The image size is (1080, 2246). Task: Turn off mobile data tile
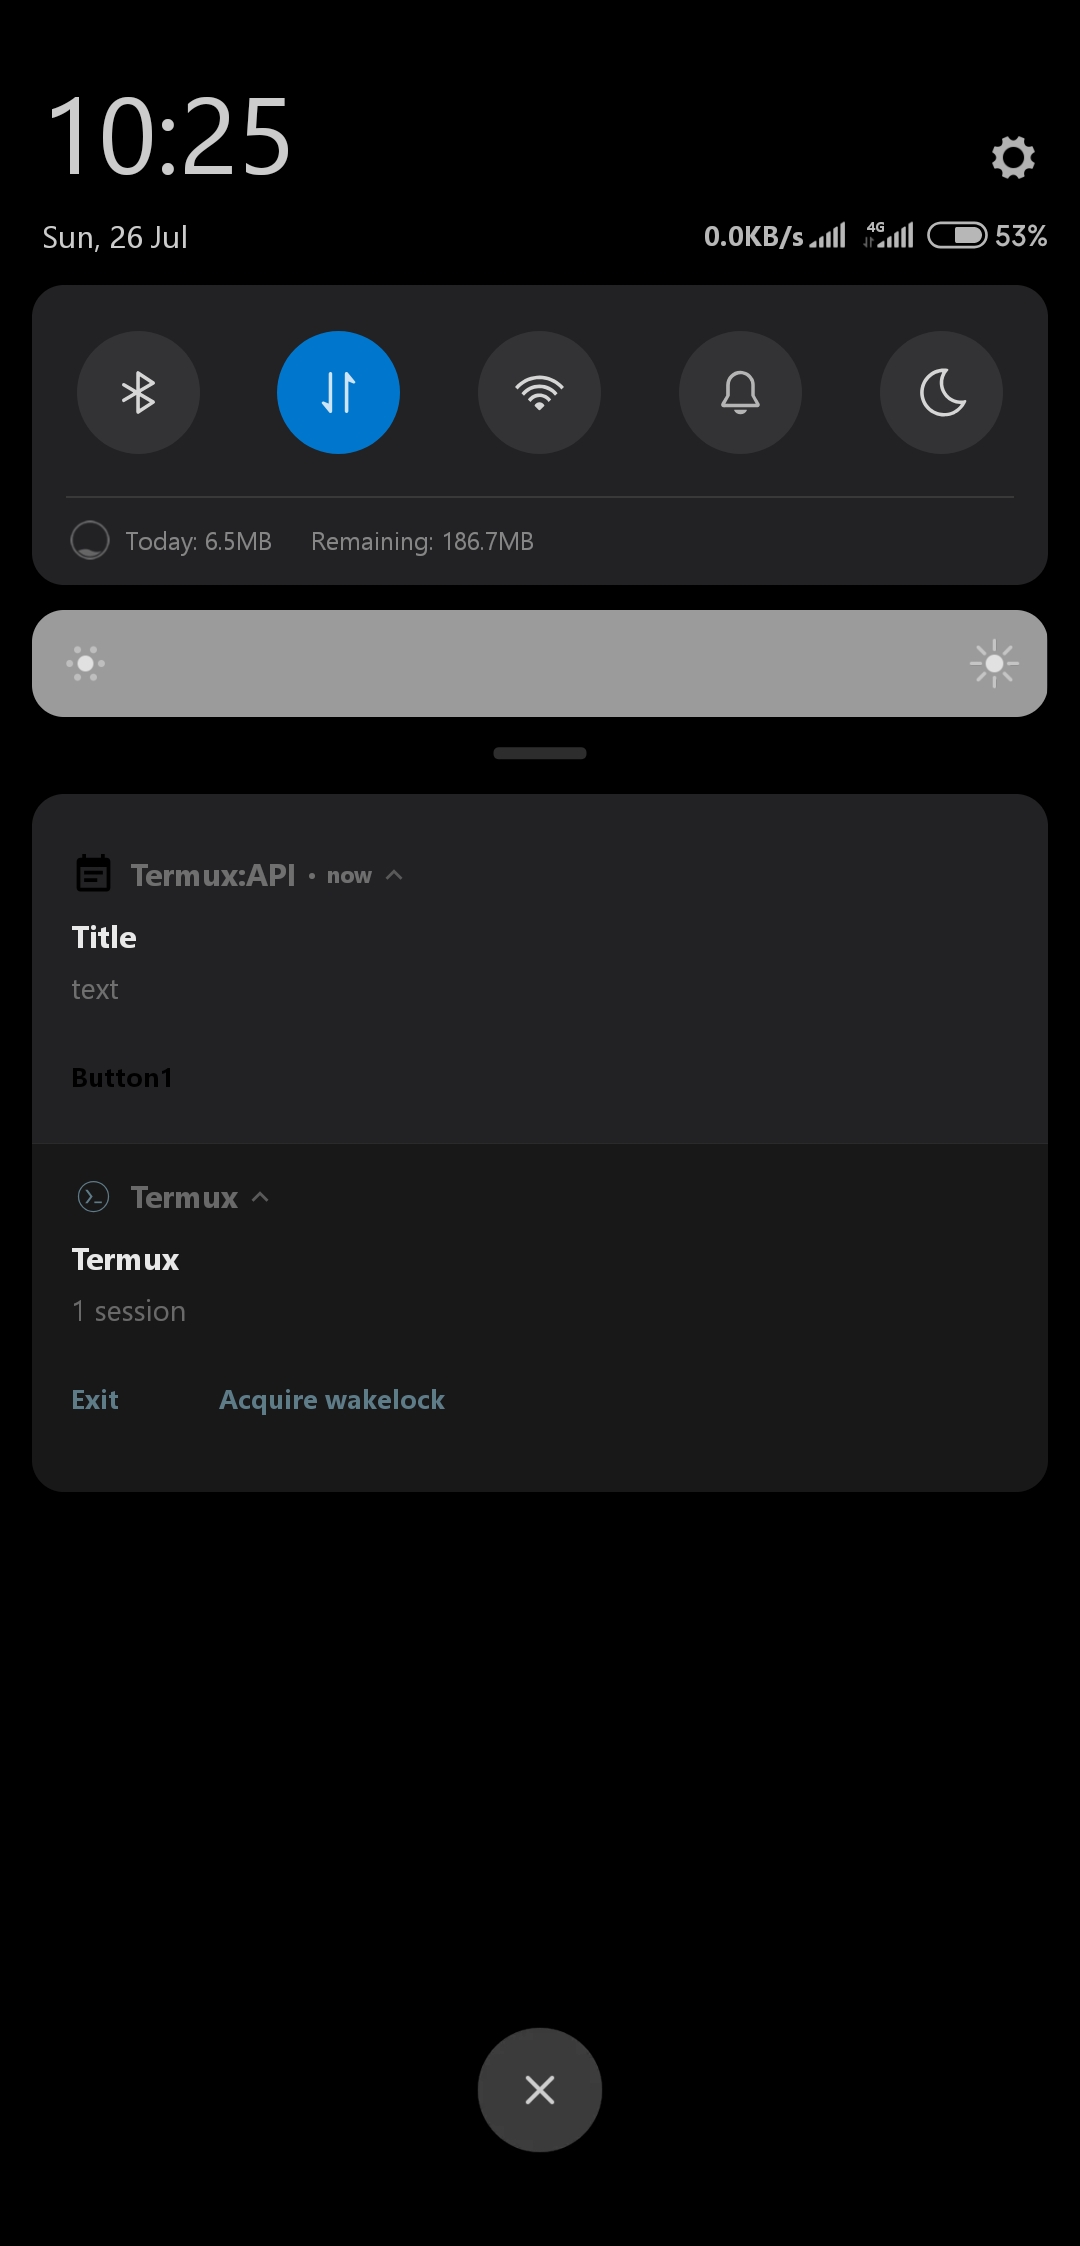coord(338,392)
